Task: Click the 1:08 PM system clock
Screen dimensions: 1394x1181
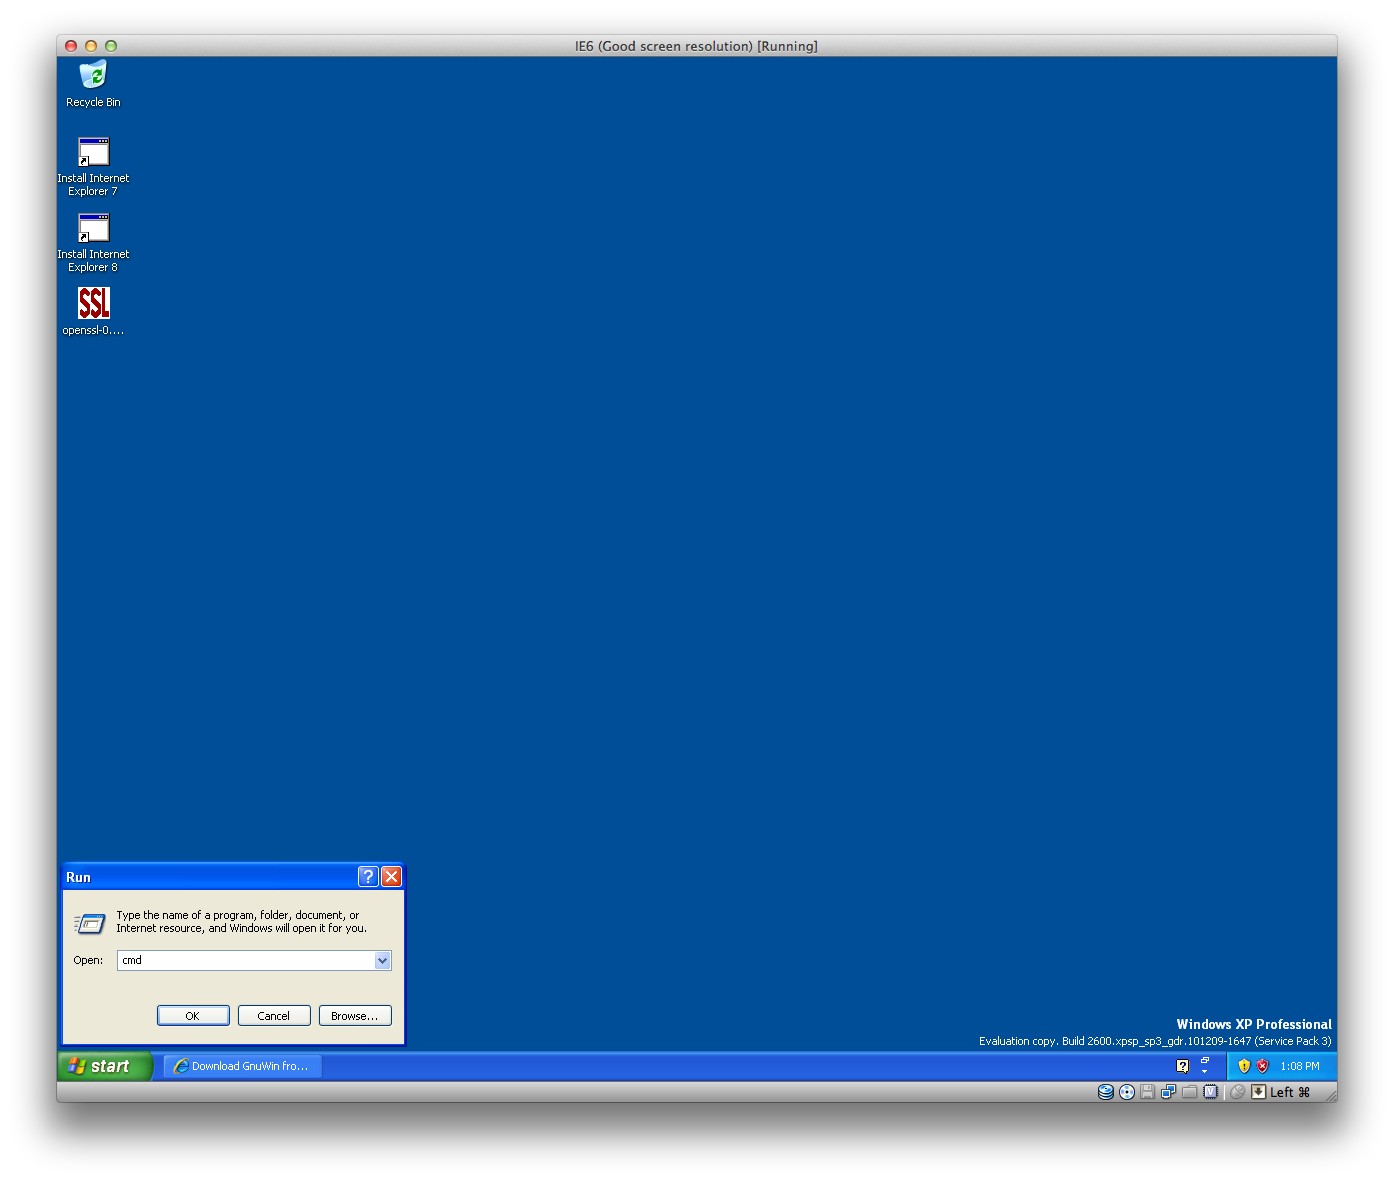Action: click(x=1300, y=1066)
